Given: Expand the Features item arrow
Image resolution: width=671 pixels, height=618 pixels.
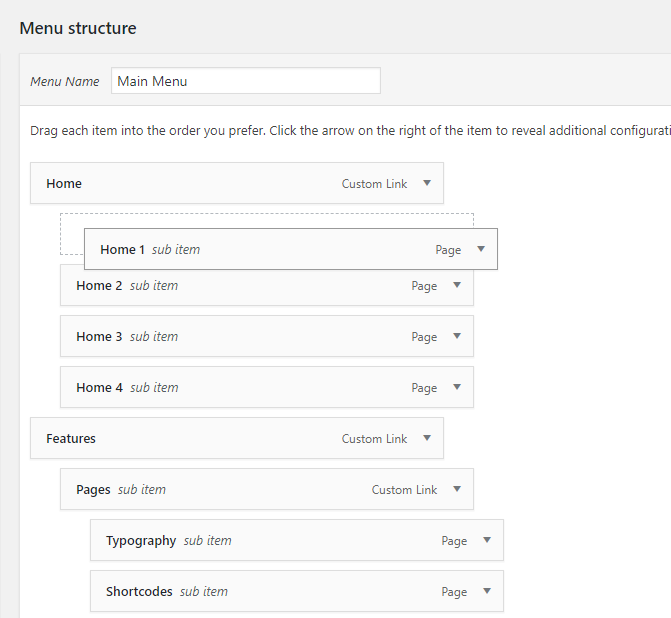Looking at the screenshot, I should [427, 439].
